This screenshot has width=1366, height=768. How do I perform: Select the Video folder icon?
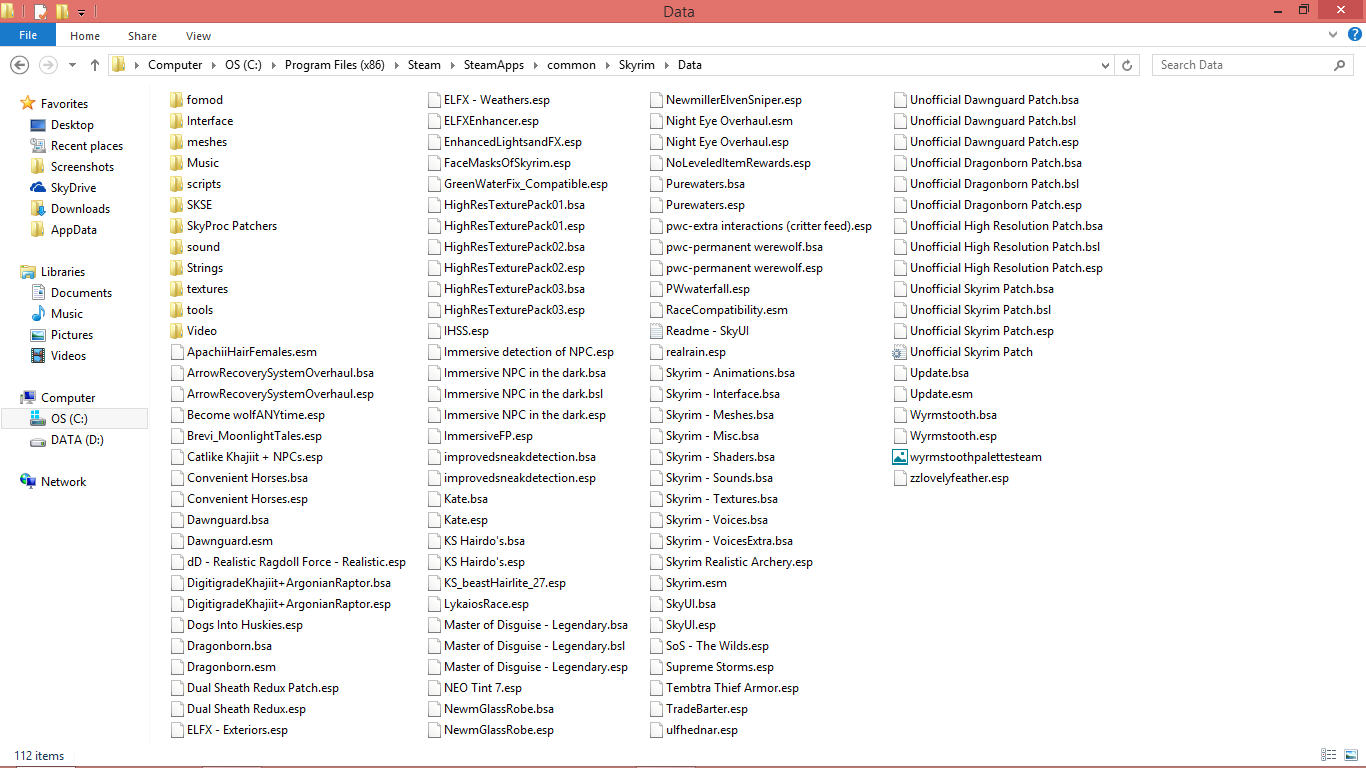[x=177, y=331]
